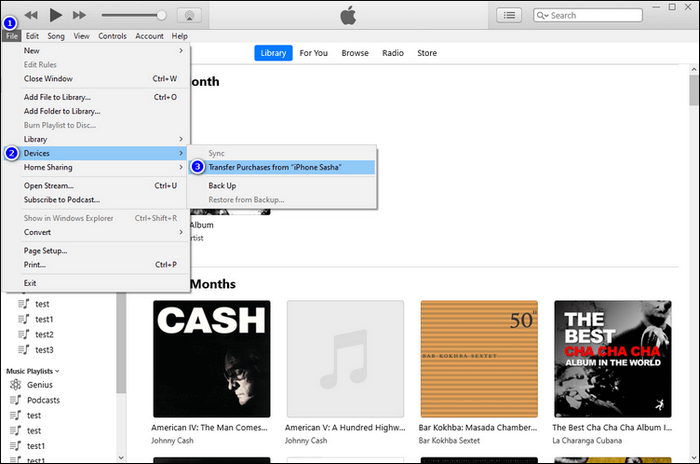The image size is (700, 464).
Task: Open the blank American V album artwork
Action: pyautogui.click(x=346, y=359)
